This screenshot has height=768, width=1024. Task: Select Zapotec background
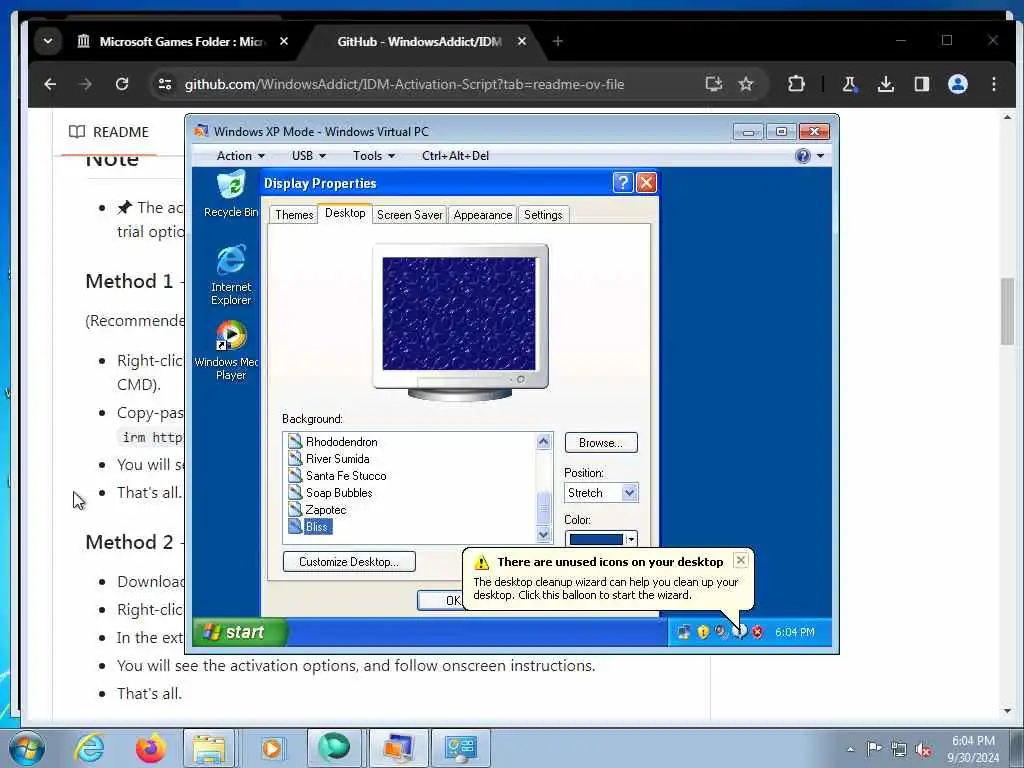(x=325, y=510)
